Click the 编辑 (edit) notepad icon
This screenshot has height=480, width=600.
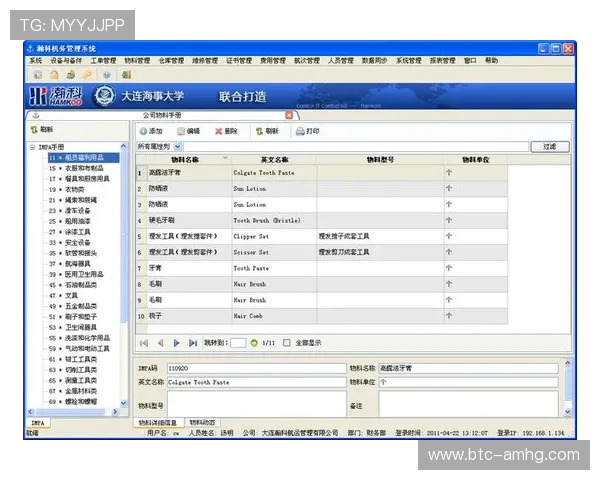(181, 131)
